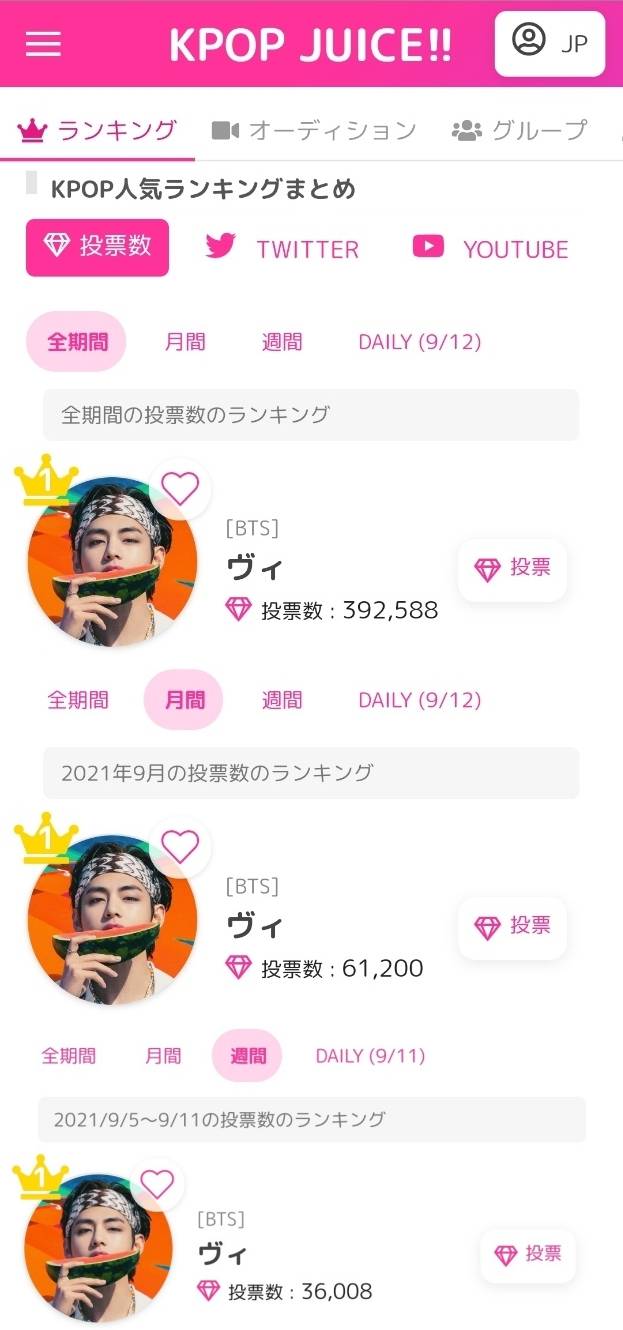This screenshot has width=623, height=1330.
Task: Open the YouTube ranking via play icon
Action: coord(428,247)
